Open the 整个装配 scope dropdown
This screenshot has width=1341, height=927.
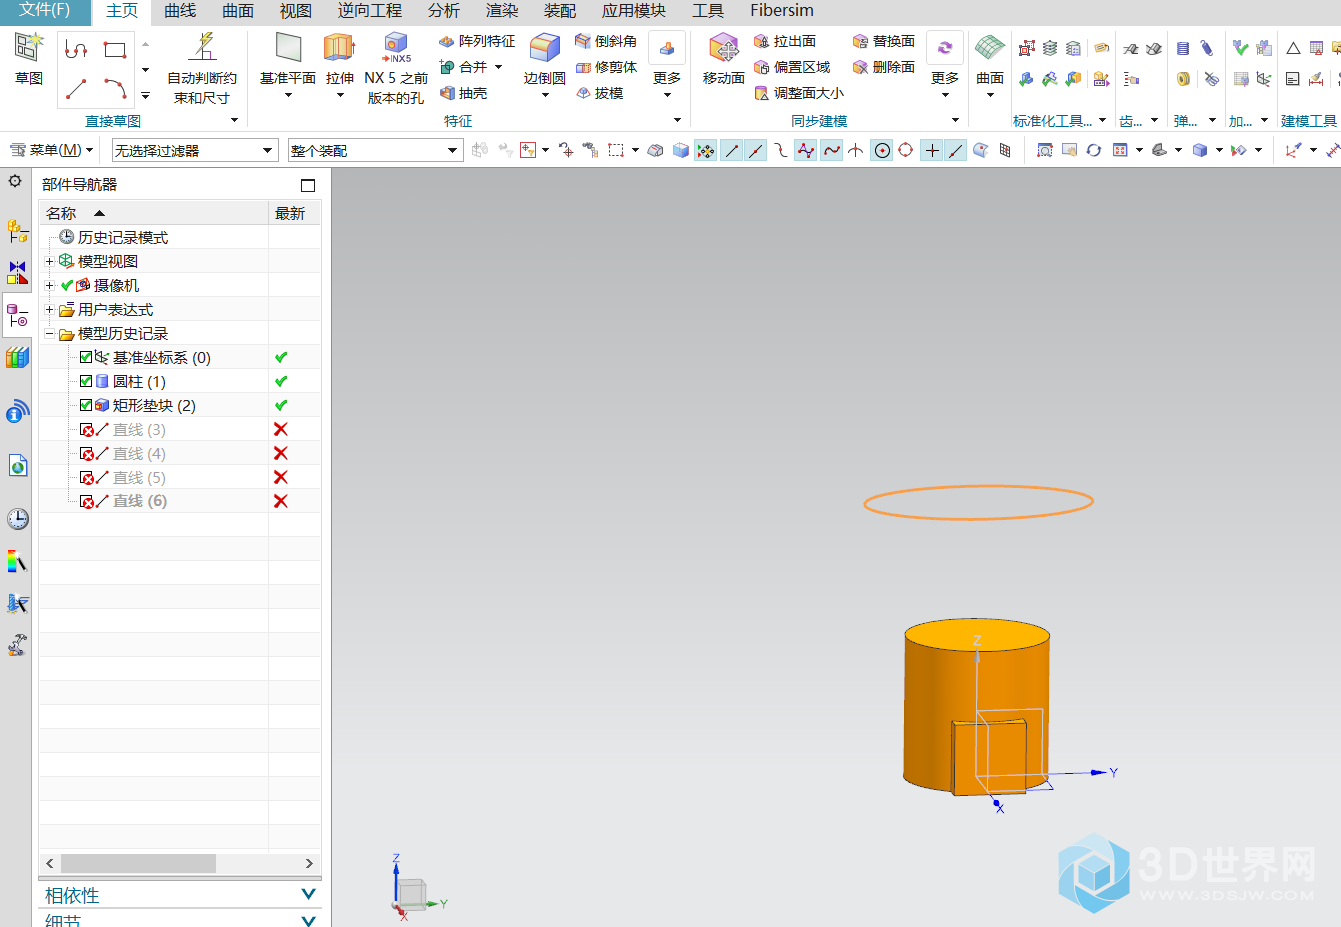coord(375,150)
